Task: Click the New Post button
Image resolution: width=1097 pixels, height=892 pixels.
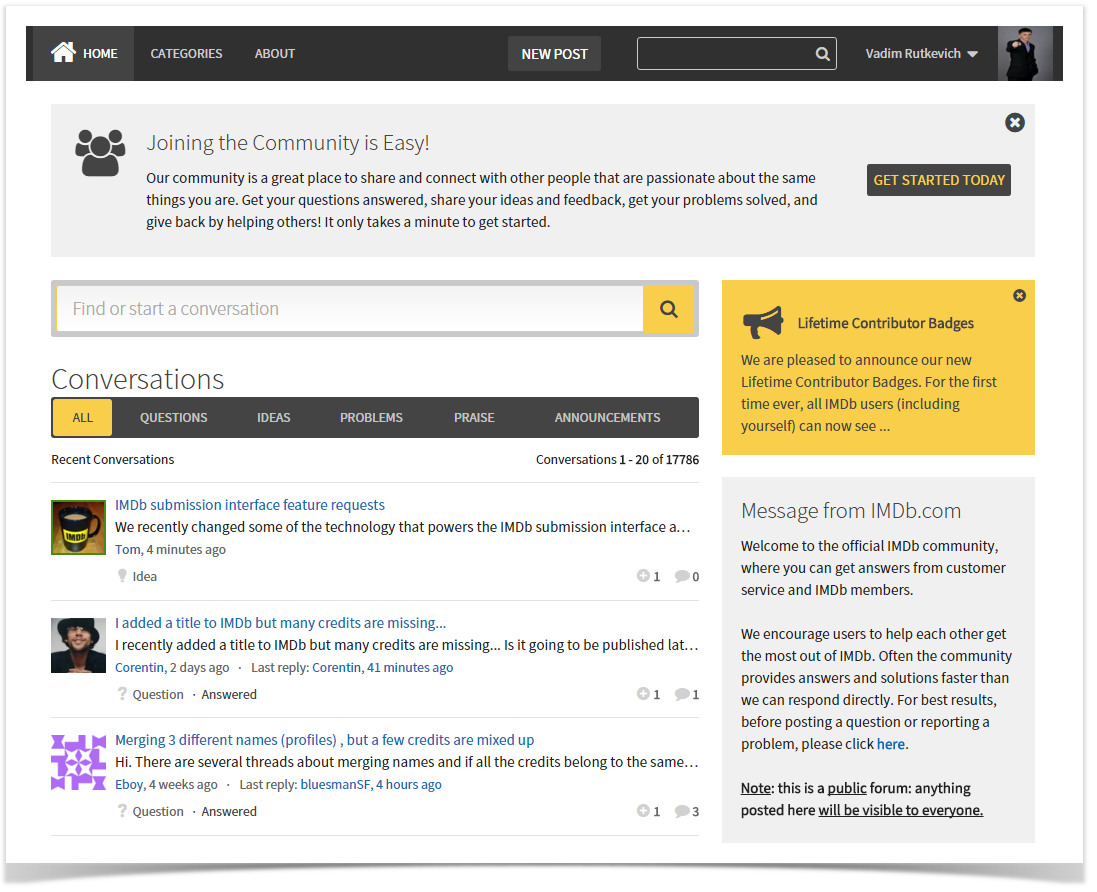Action: (554, 54)
